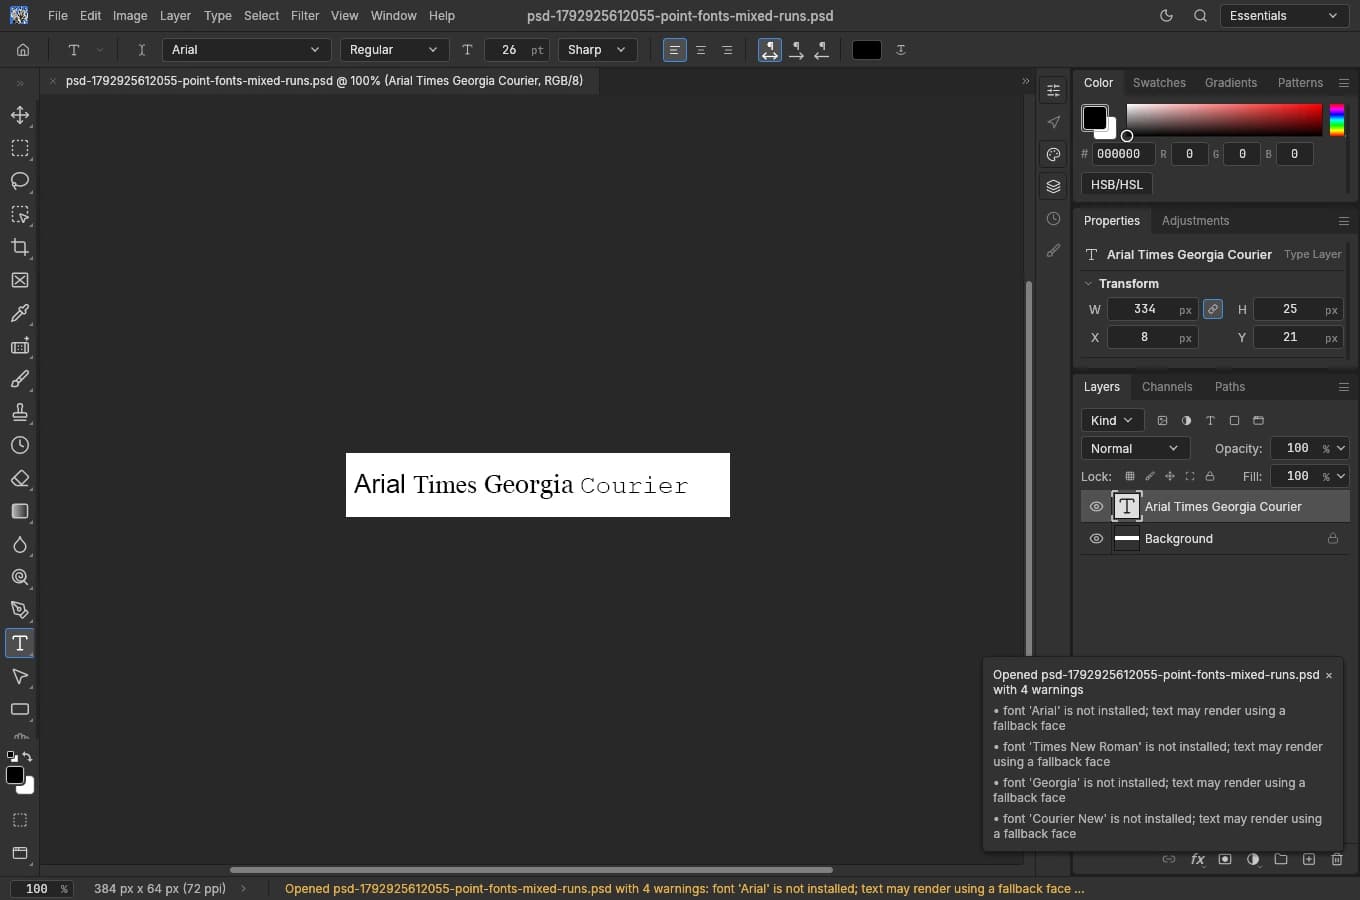Open the font family dropdown Arial

click(246, 50)
